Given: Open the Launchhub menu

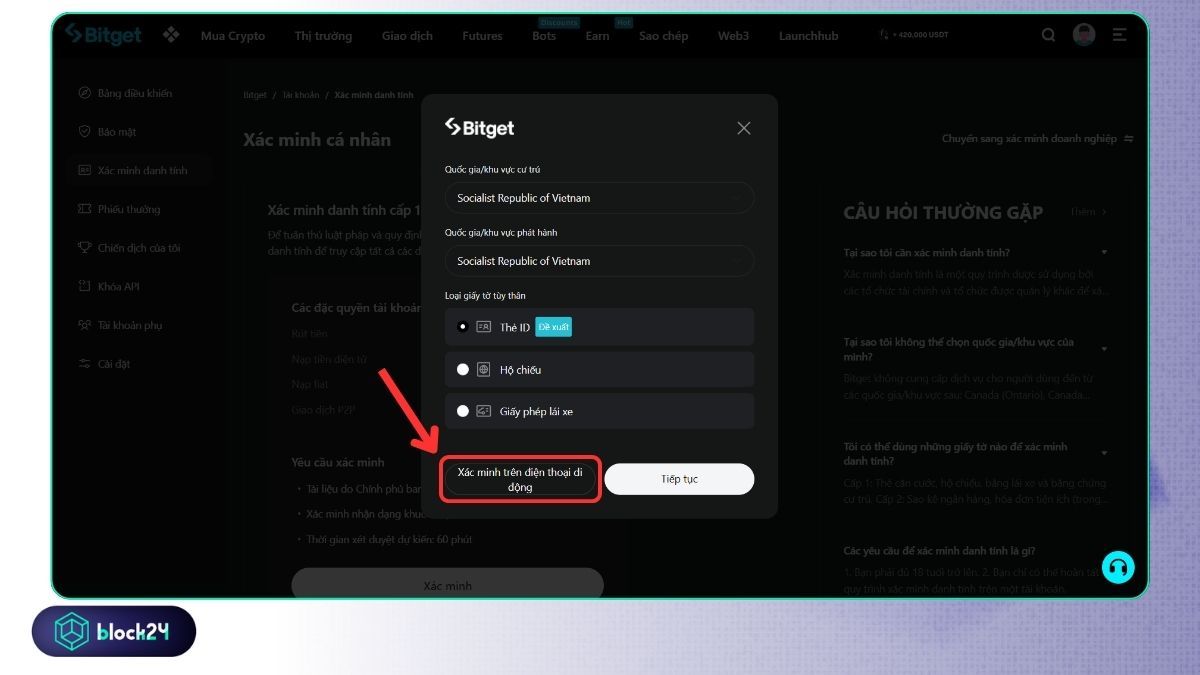Looking at the screenshot, I should coord(809,36).
